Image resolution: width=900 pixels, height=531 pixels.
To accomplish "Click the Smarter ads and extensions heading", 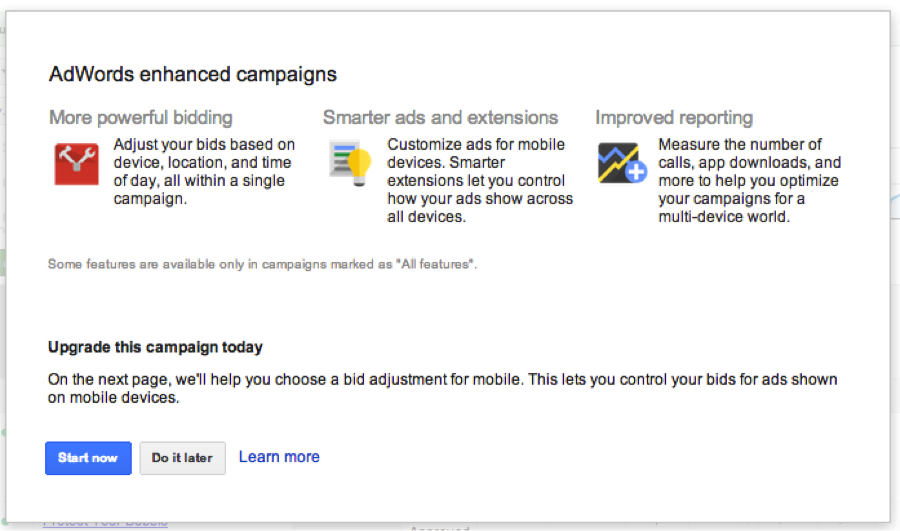I will coord(440,118).
